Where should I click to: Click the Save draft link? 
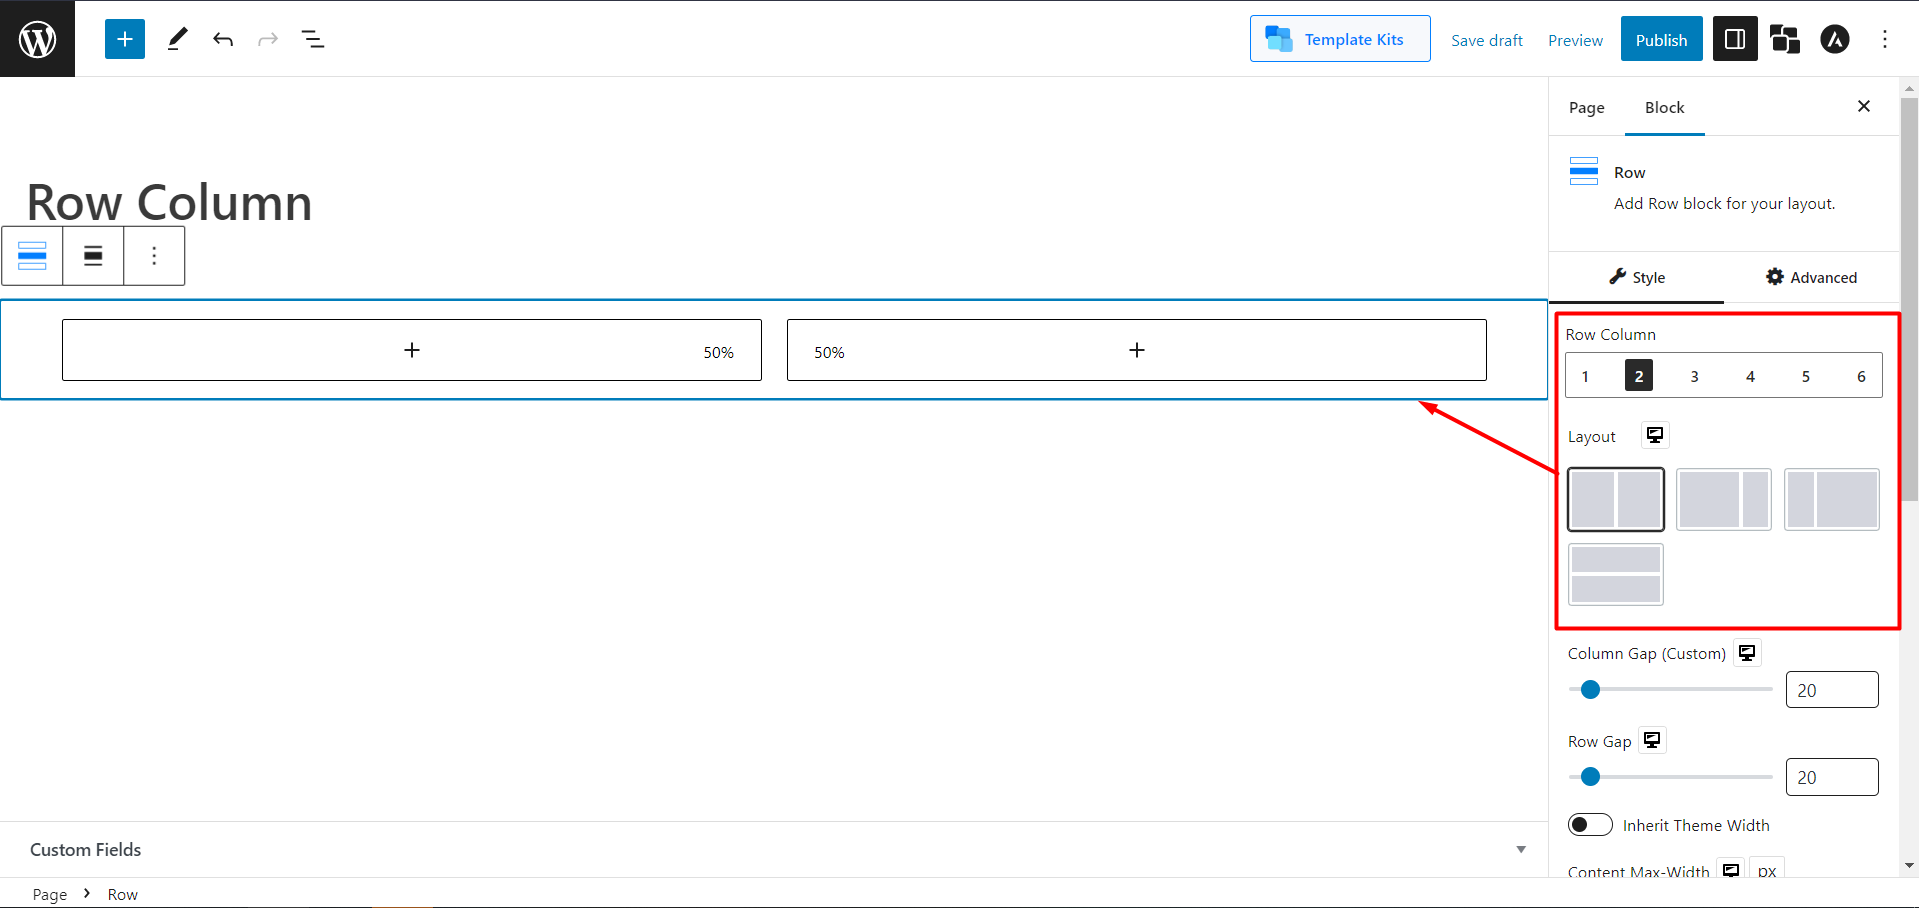pos(1486,40)
